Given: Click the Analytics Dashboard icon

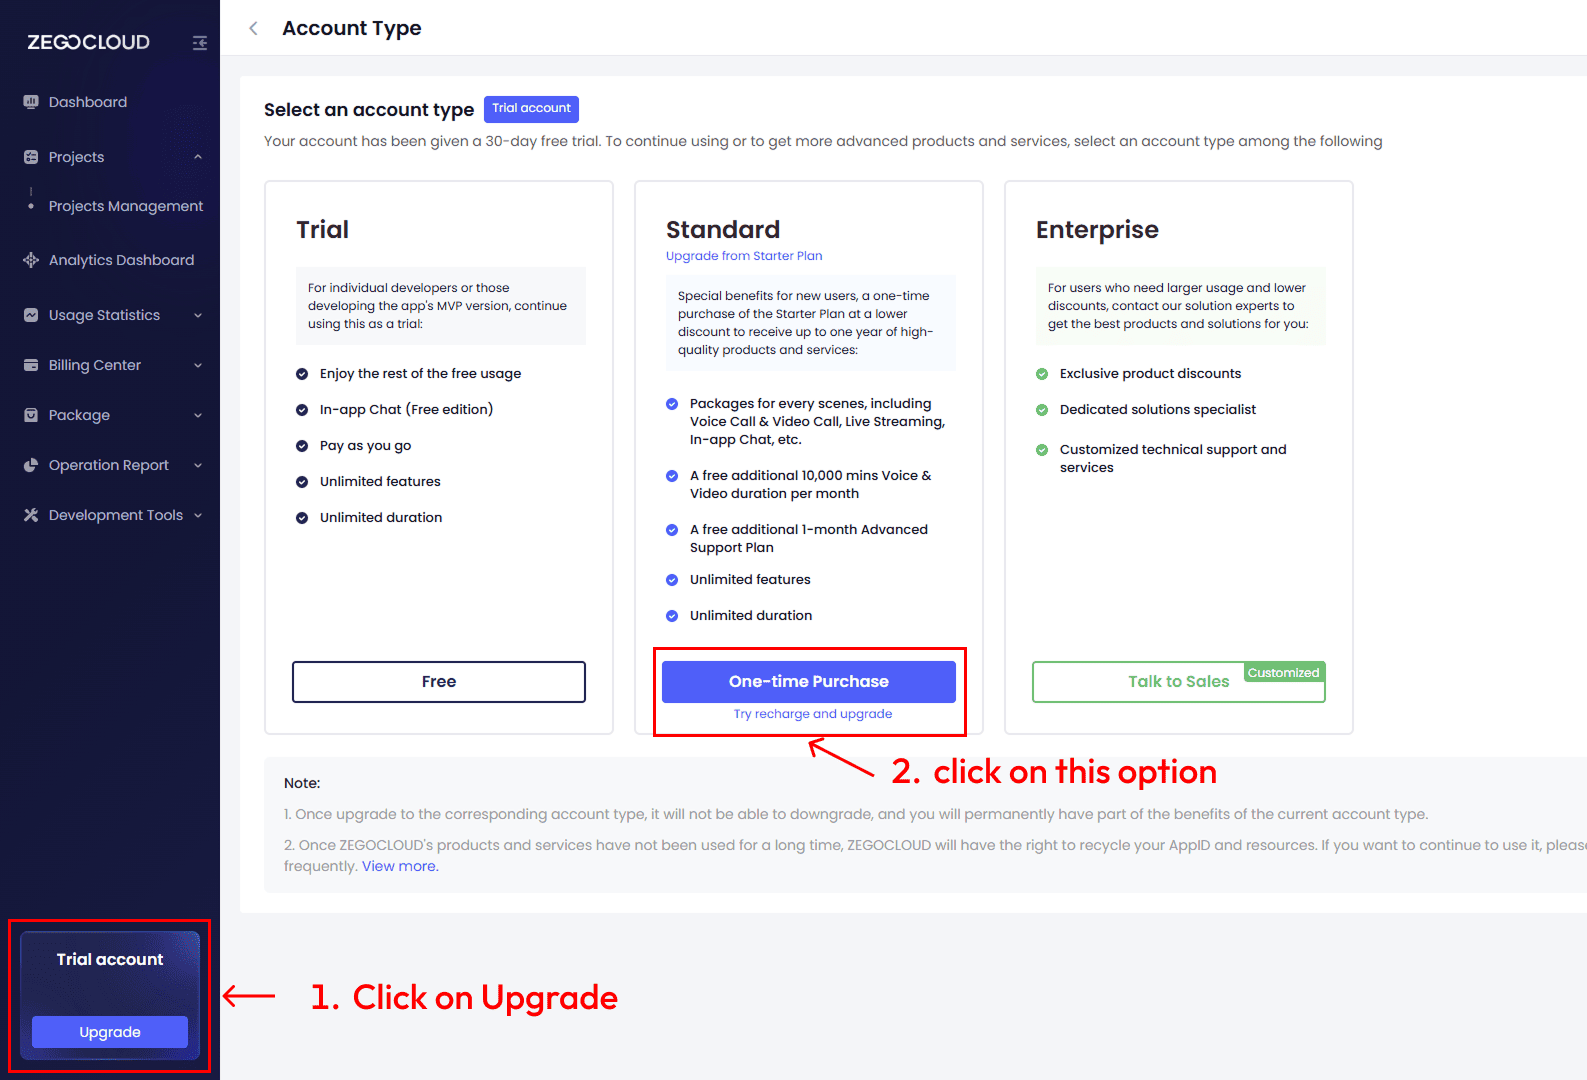Looking at the screenshot, I should [31, 260].
